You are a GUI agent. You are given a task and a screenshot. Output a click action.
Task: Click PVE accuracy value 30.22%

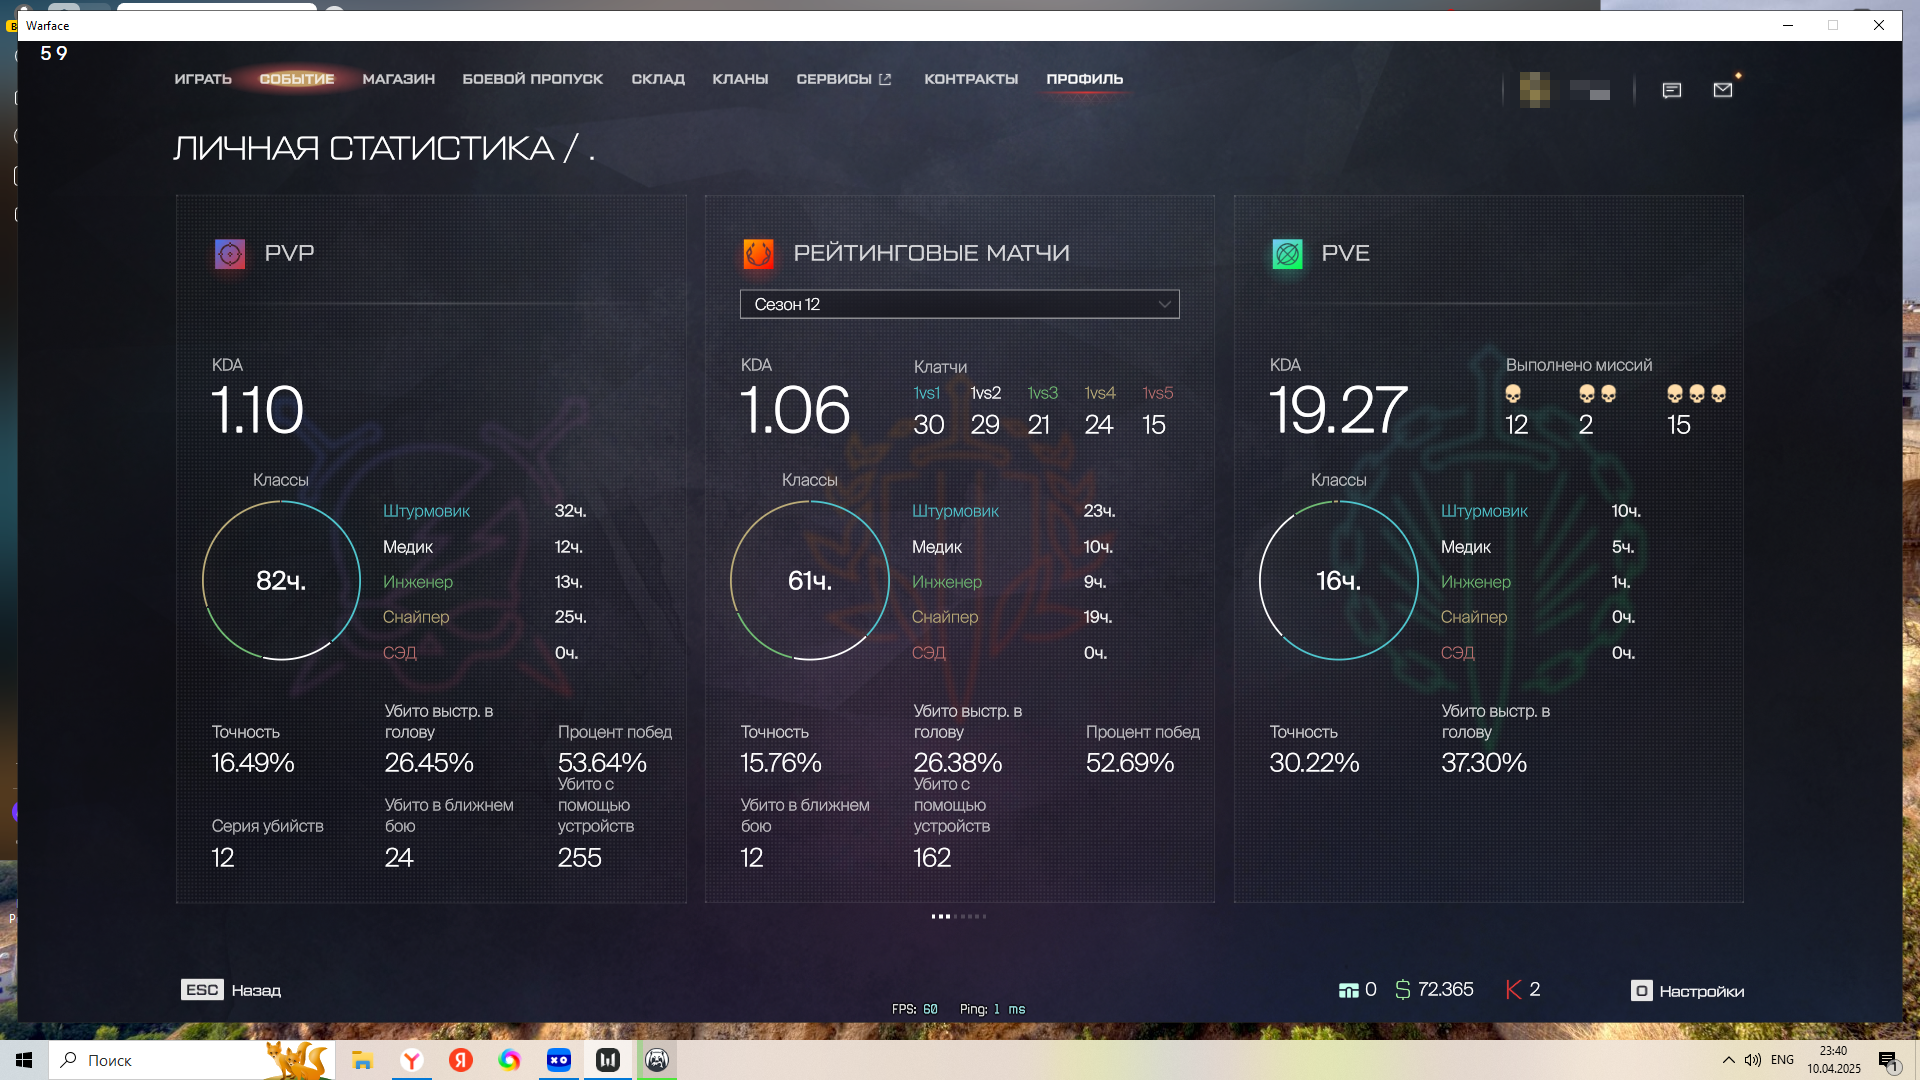tap(1314, 763)
